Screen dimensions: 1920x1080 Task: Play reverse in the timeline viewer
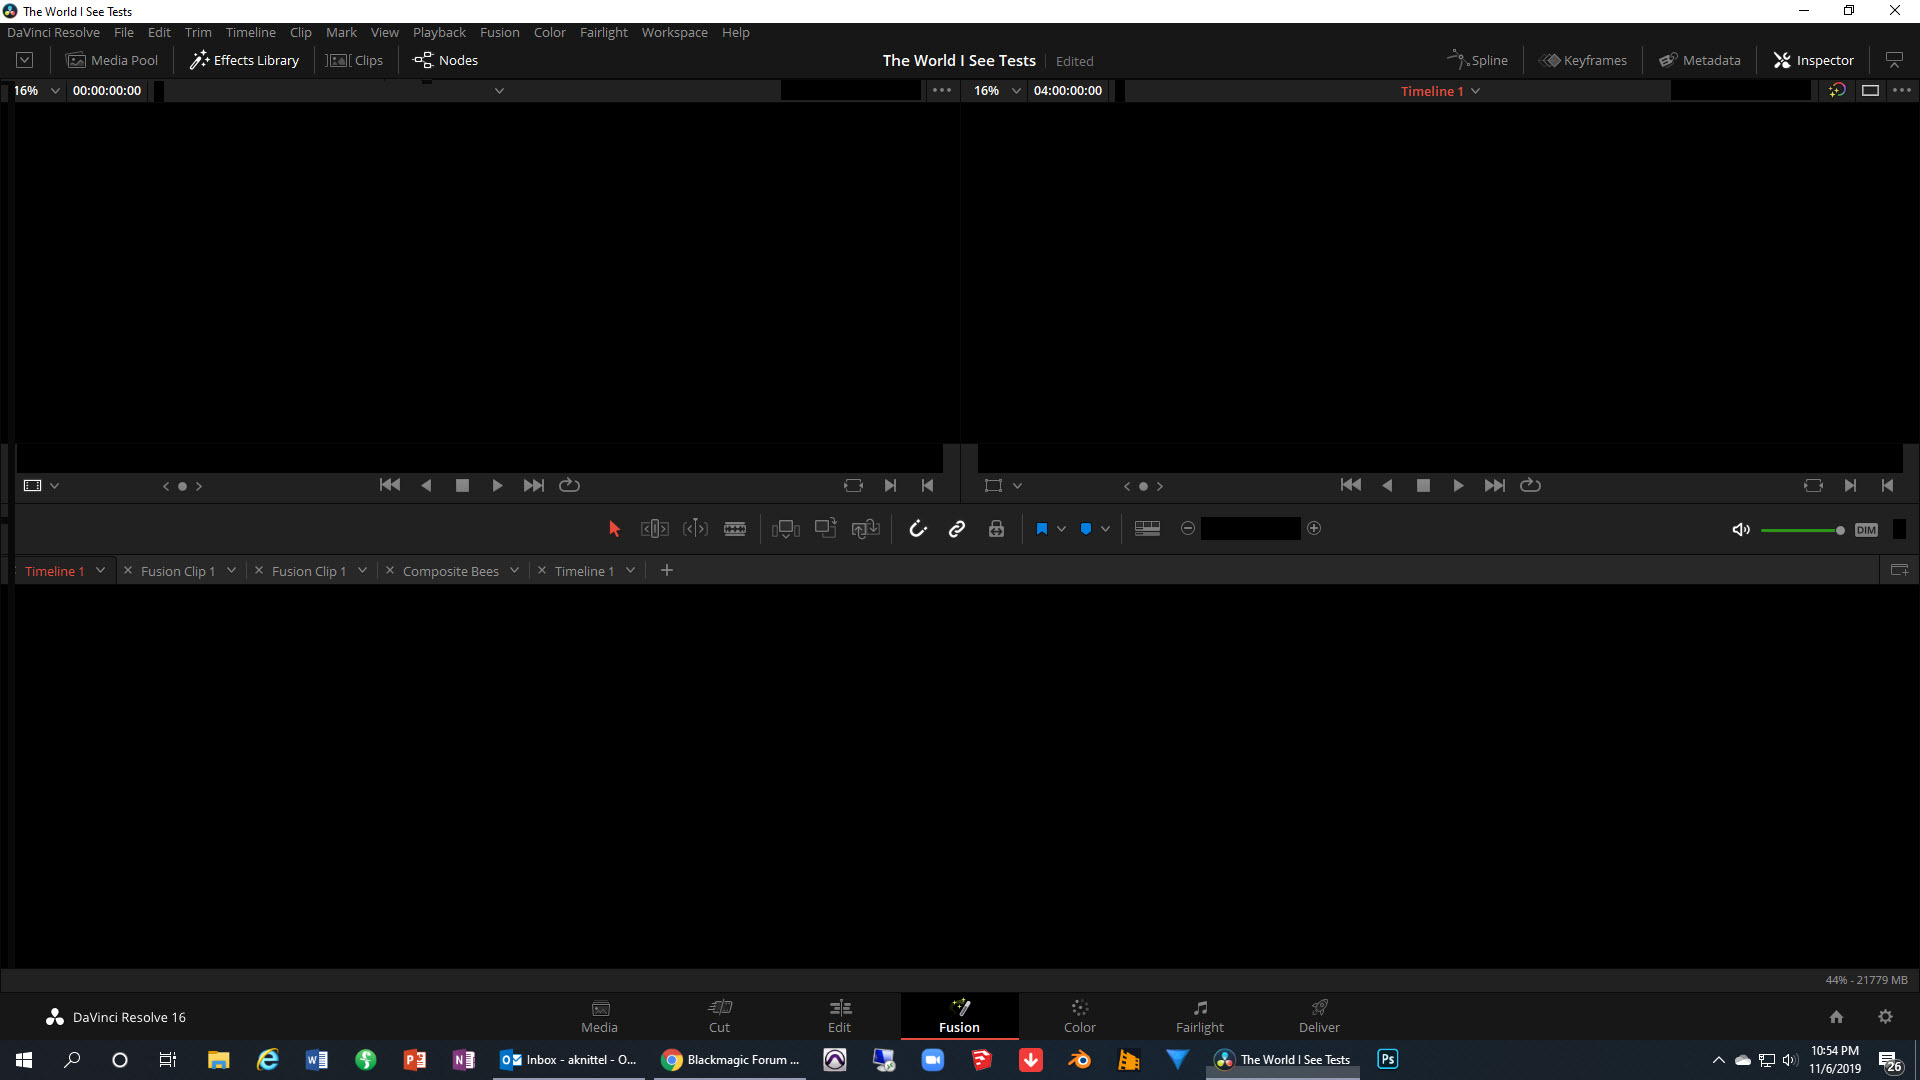click(x=1387, y=485)
